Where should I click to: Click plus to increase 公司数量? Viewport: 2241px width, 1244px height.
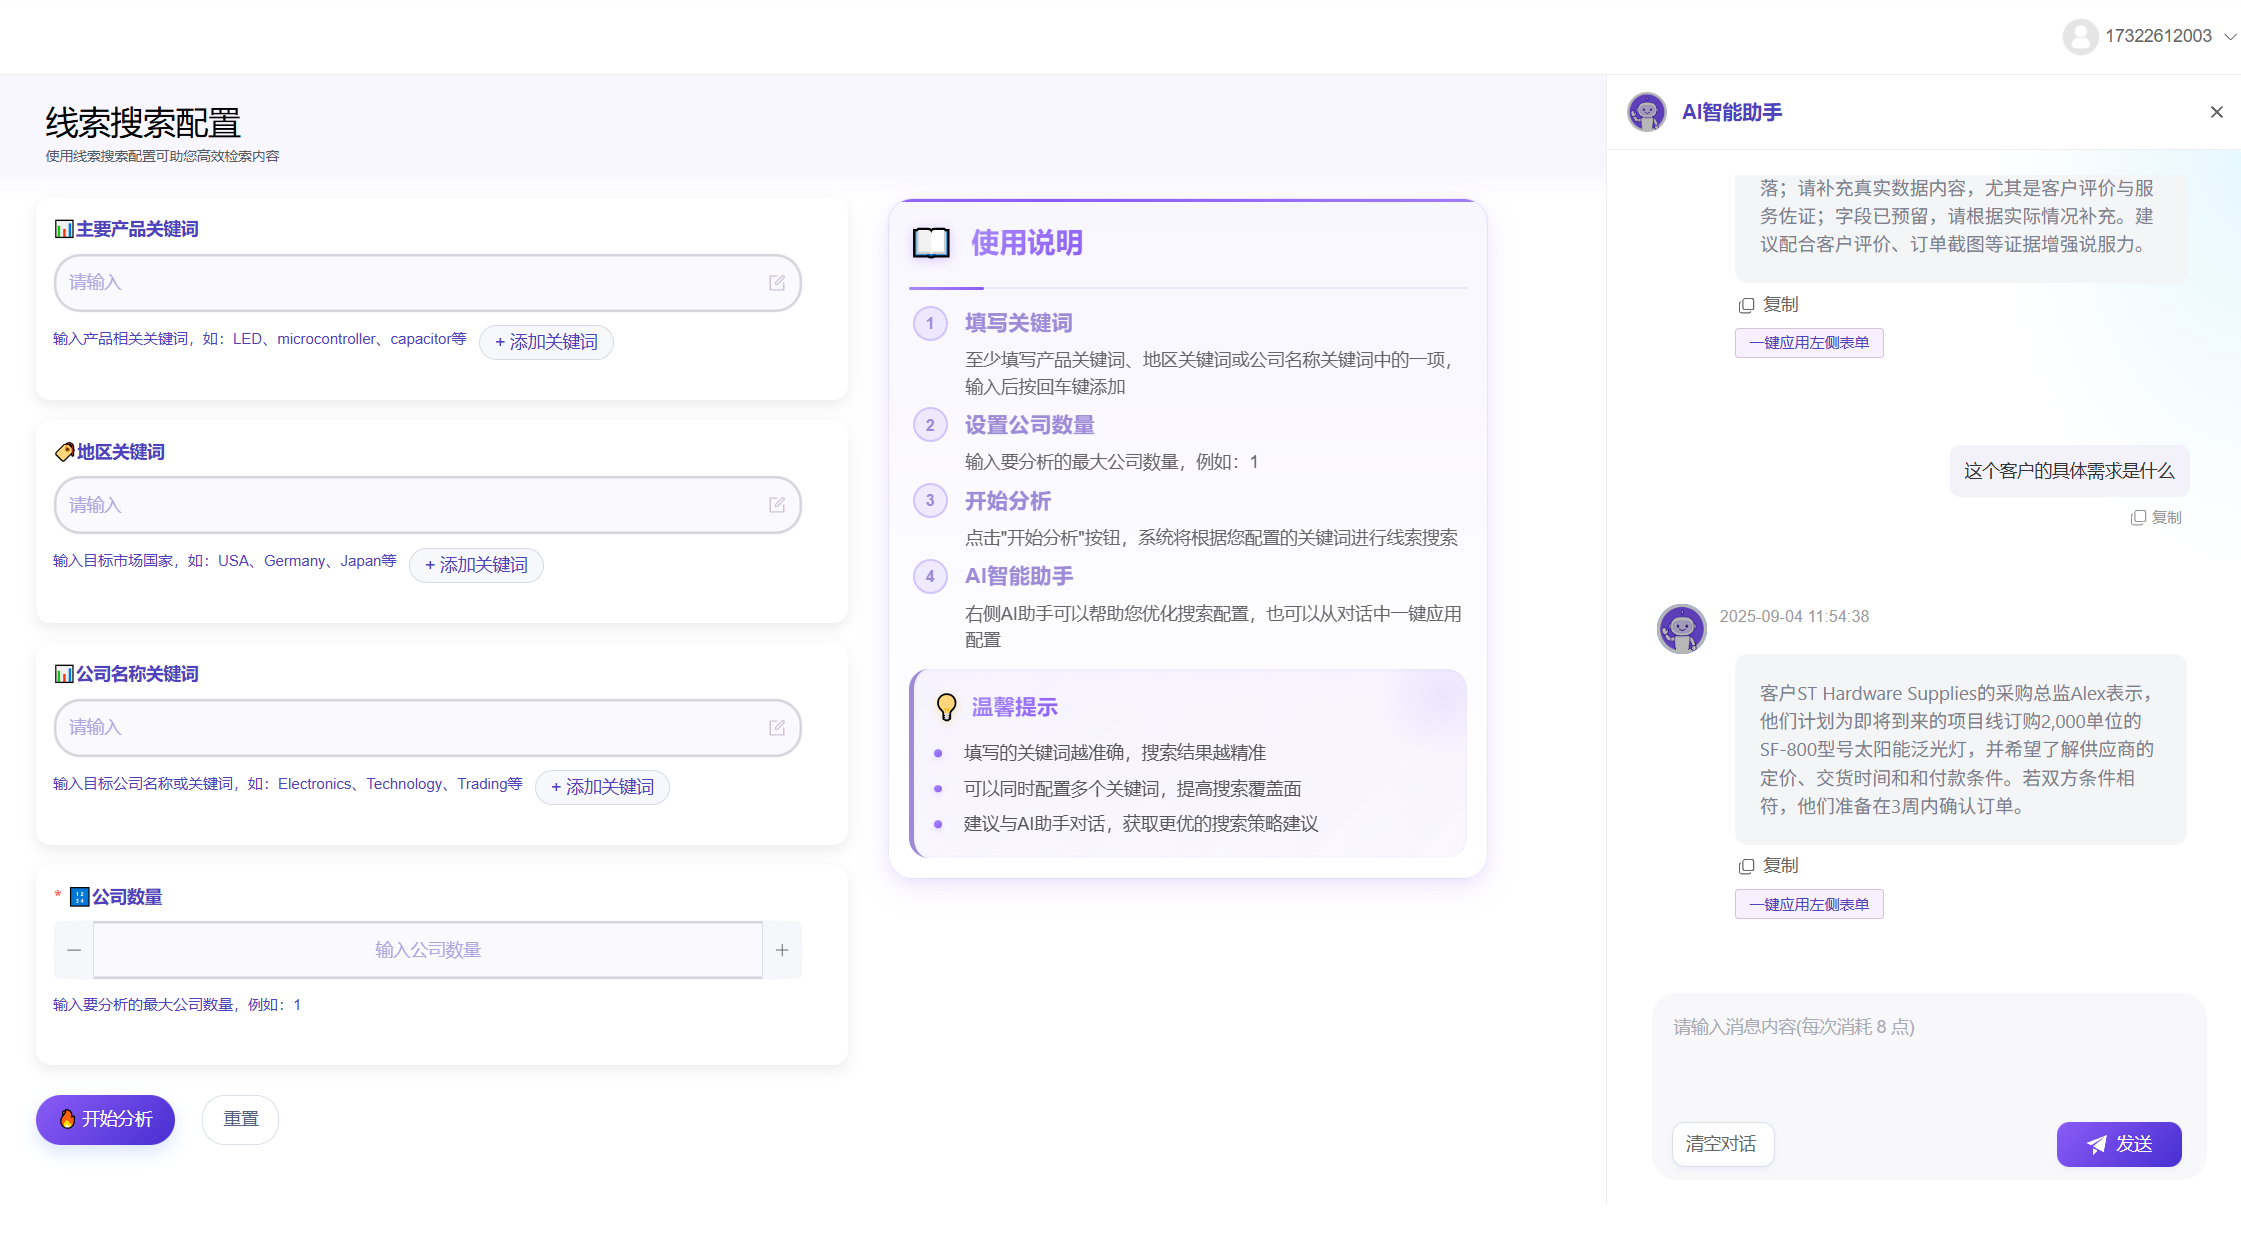[x=782, y=949]
